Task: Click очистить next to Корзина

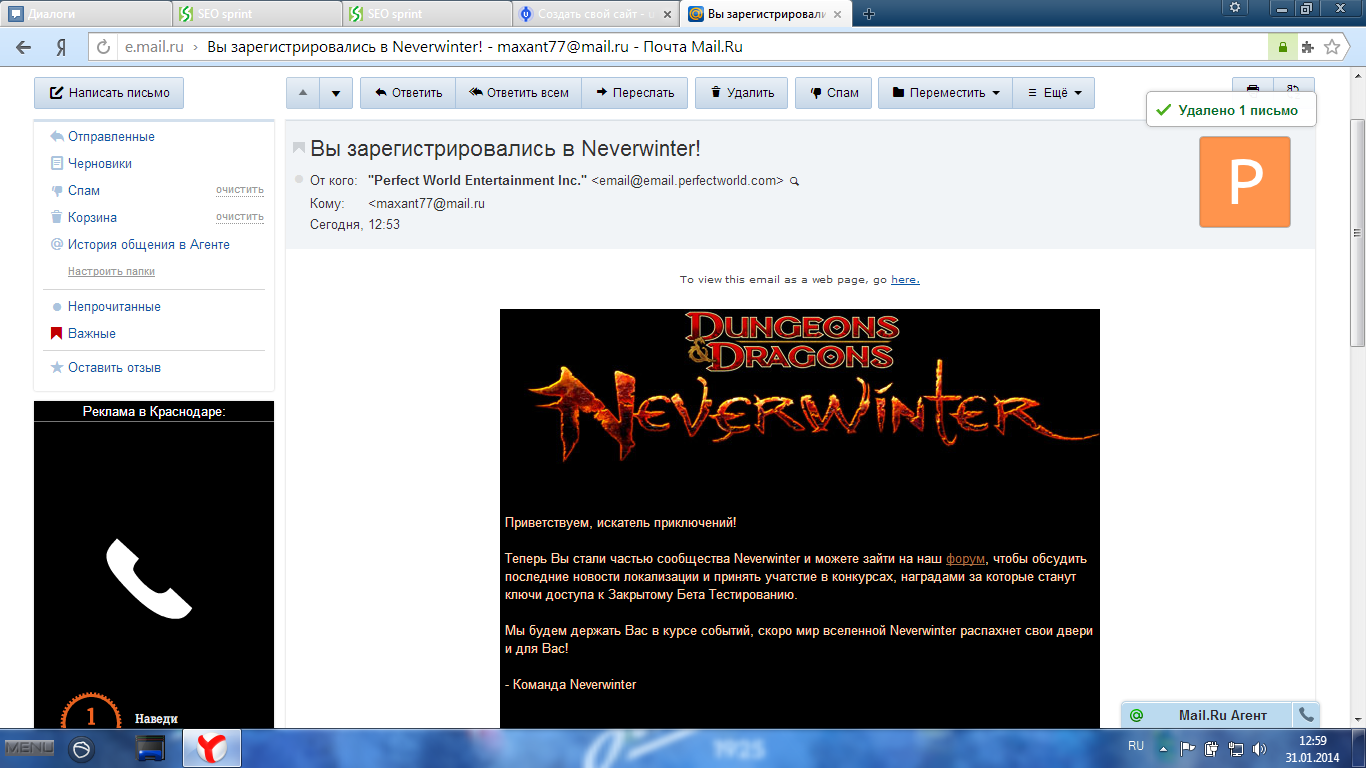Action: (240, 217)
